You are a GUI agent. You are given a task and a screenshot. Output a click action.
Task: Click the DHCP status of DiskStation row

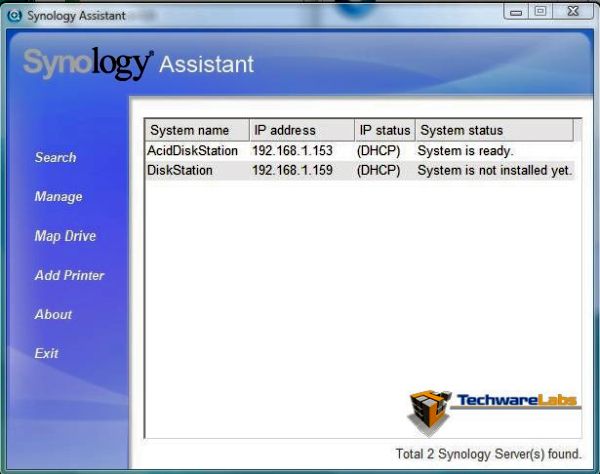point(378,170)
